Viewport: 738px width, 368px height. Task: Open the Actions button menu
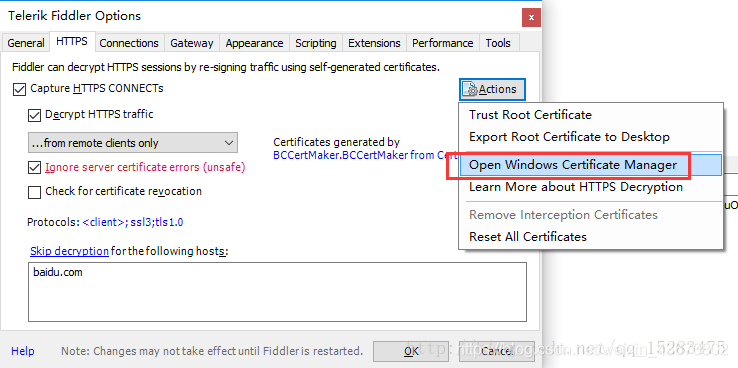point(492,89)
